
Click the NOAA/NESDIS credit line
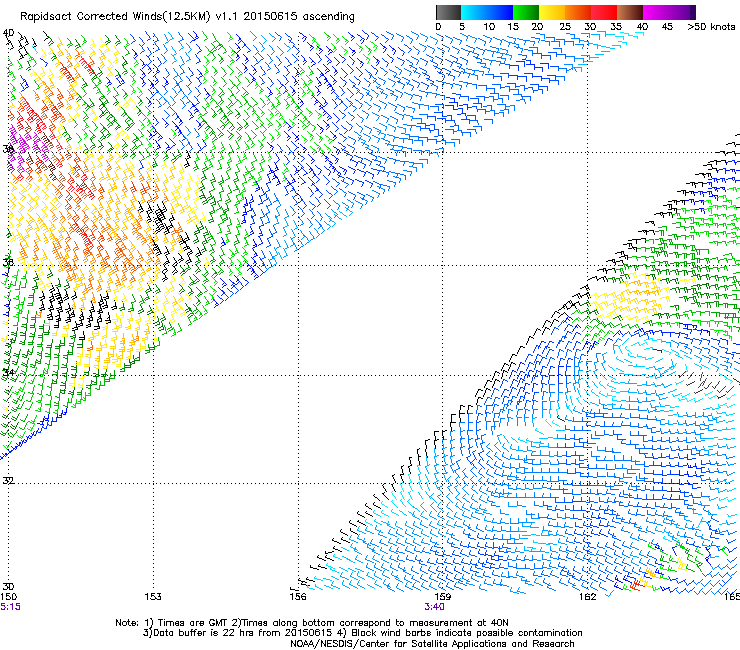tap(432, 644)
